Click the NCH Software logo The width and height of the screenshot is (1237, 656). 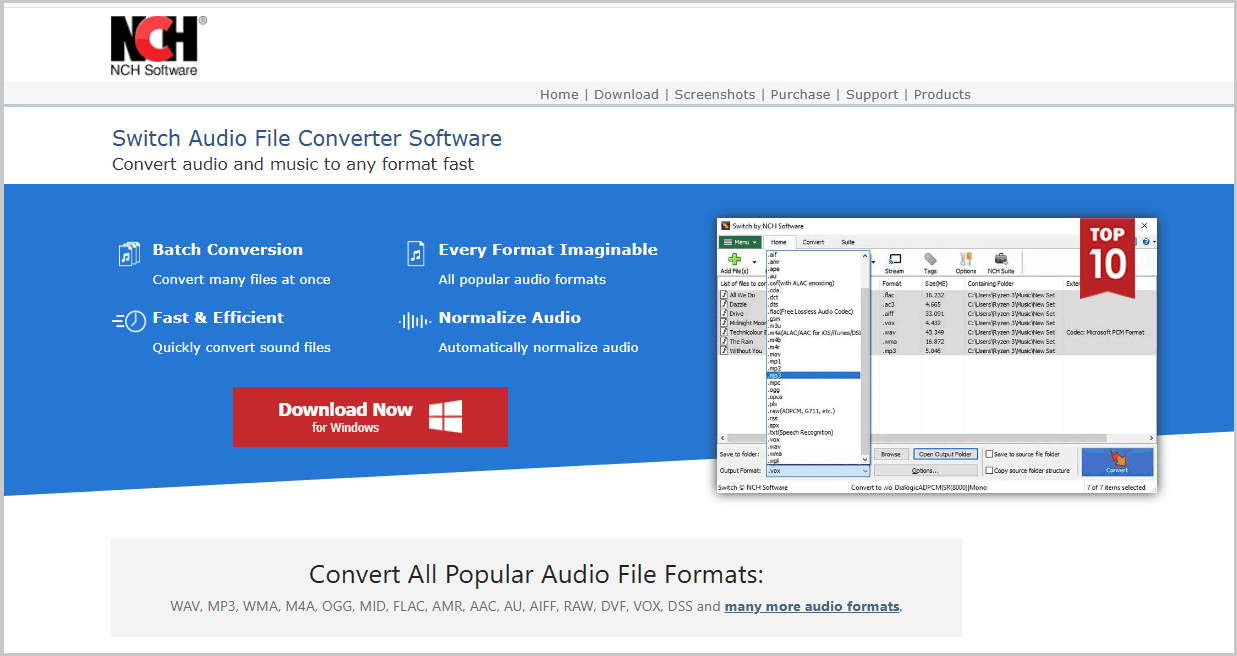pyautogui.click(x=158, y=46)
